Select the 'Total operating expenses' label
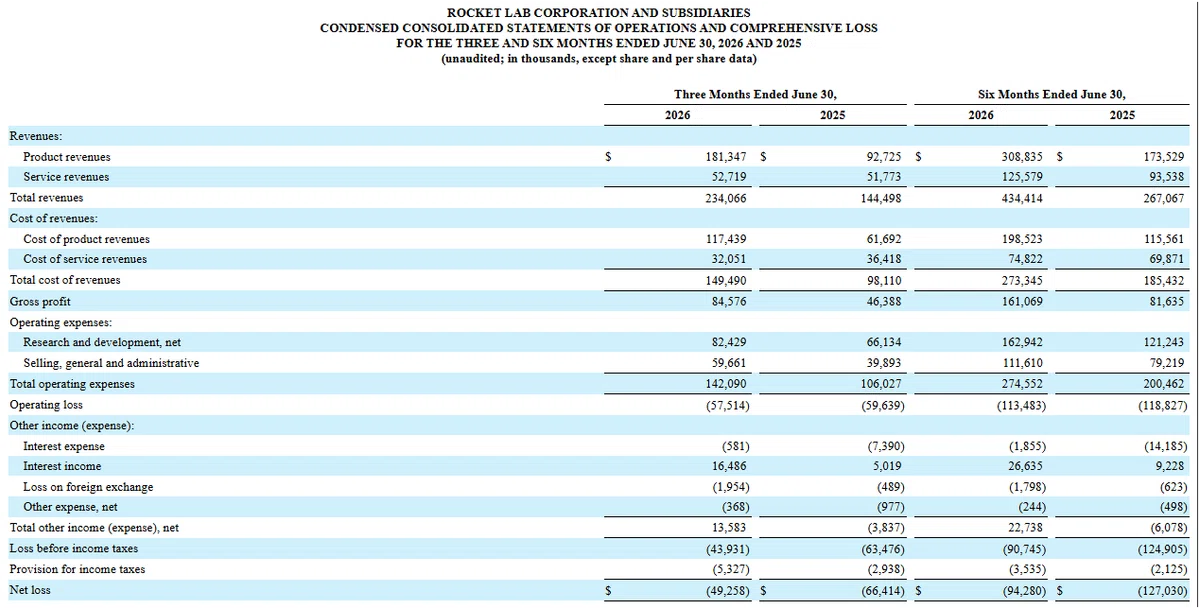Screen dimensions: 1200x609 72,384
